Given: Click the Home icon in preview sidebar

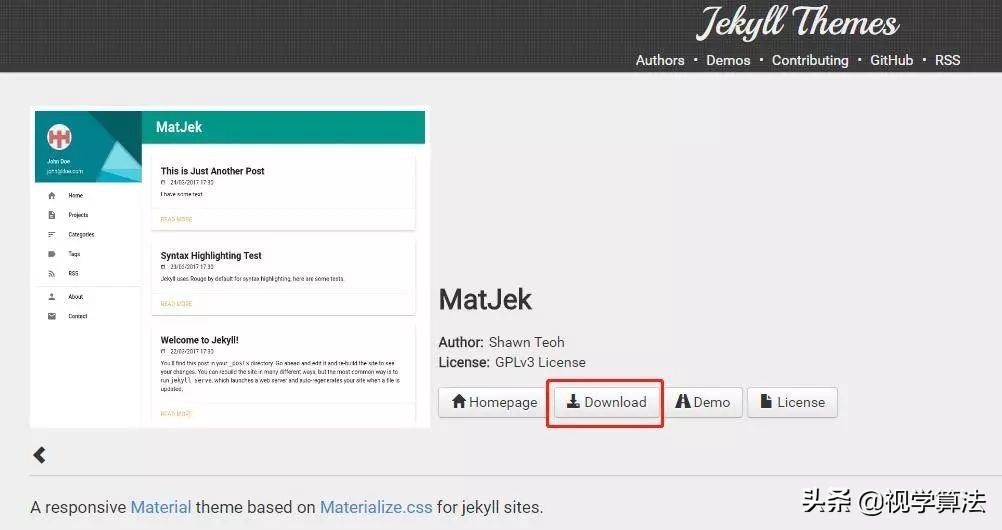Looking at the screenshot, I should pos(52,196).
